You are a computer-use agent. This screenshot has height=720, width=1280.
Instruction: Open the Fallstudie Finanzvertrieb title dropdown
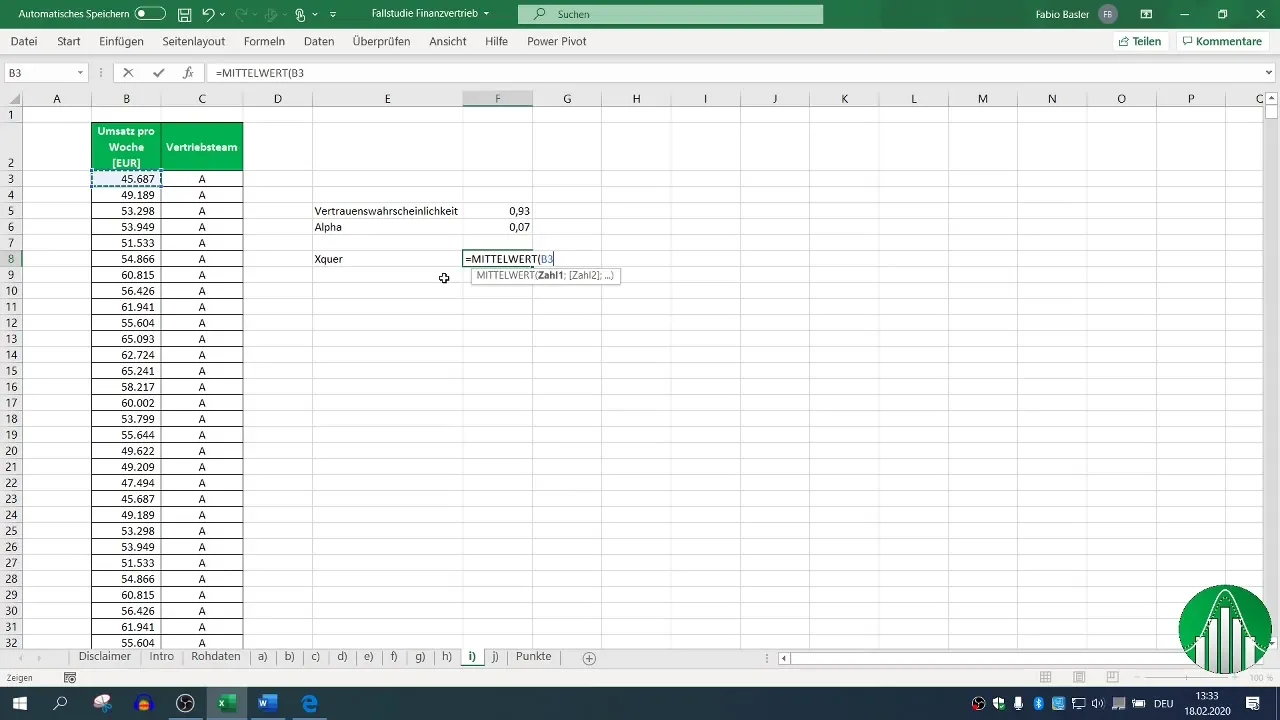coord(487,14)
